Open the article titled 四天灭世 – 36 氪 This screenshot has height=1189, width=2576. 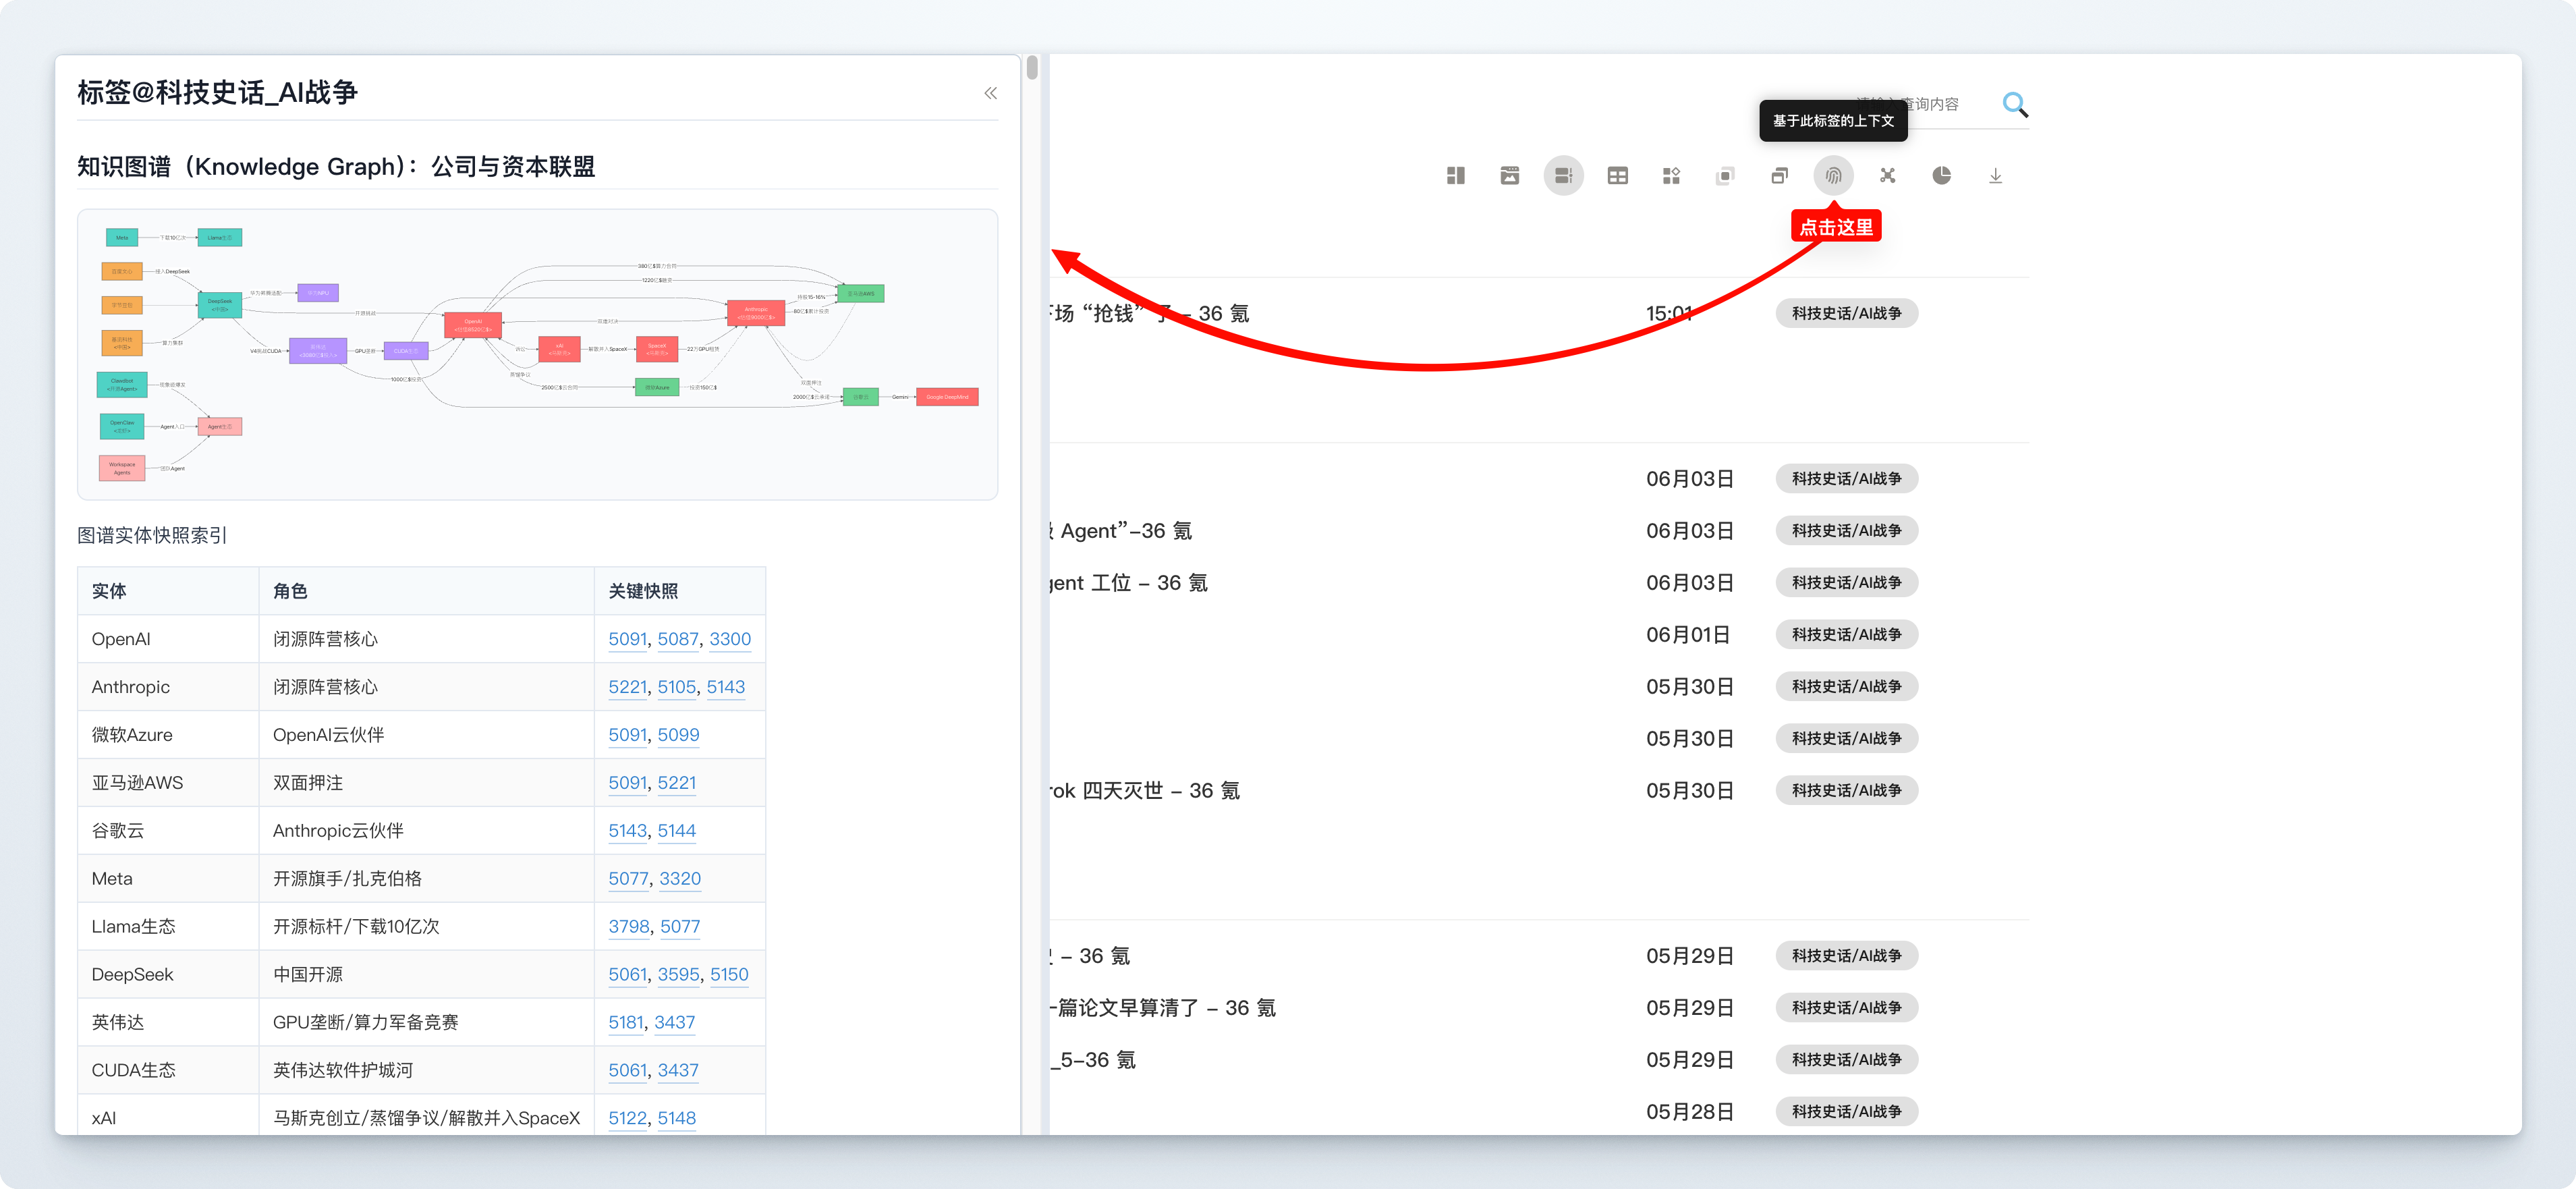point(1146,791)
